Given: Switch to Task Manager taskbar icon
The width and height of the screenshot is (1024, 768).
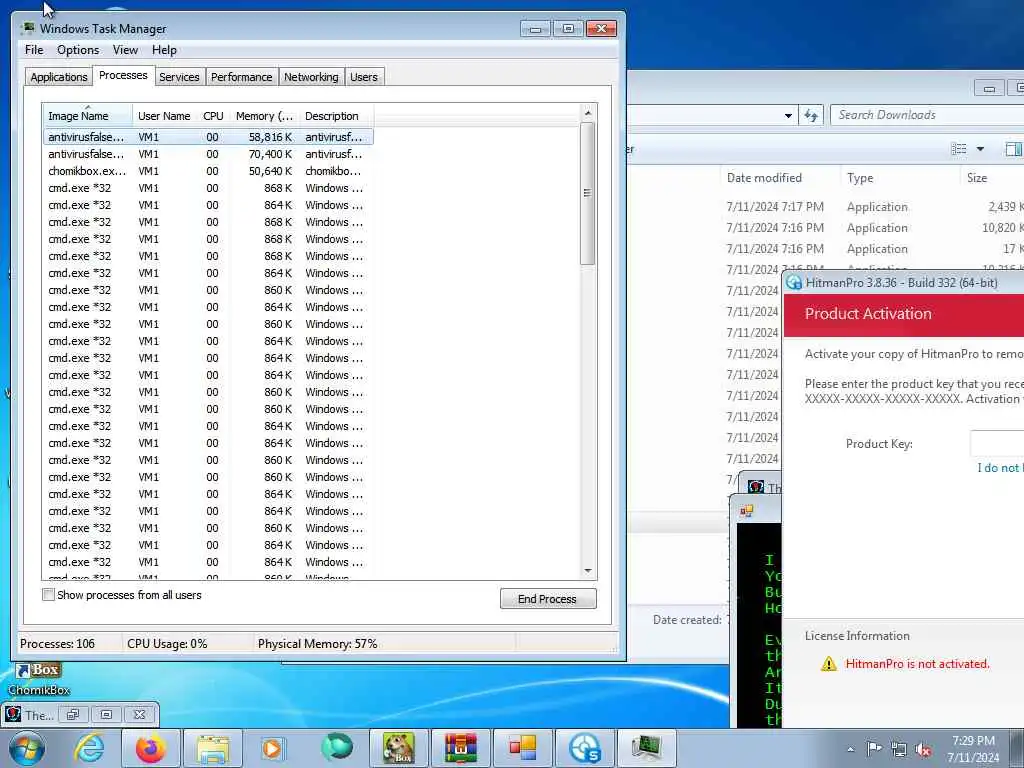Looking at the screenshot, I should point(647,748).
